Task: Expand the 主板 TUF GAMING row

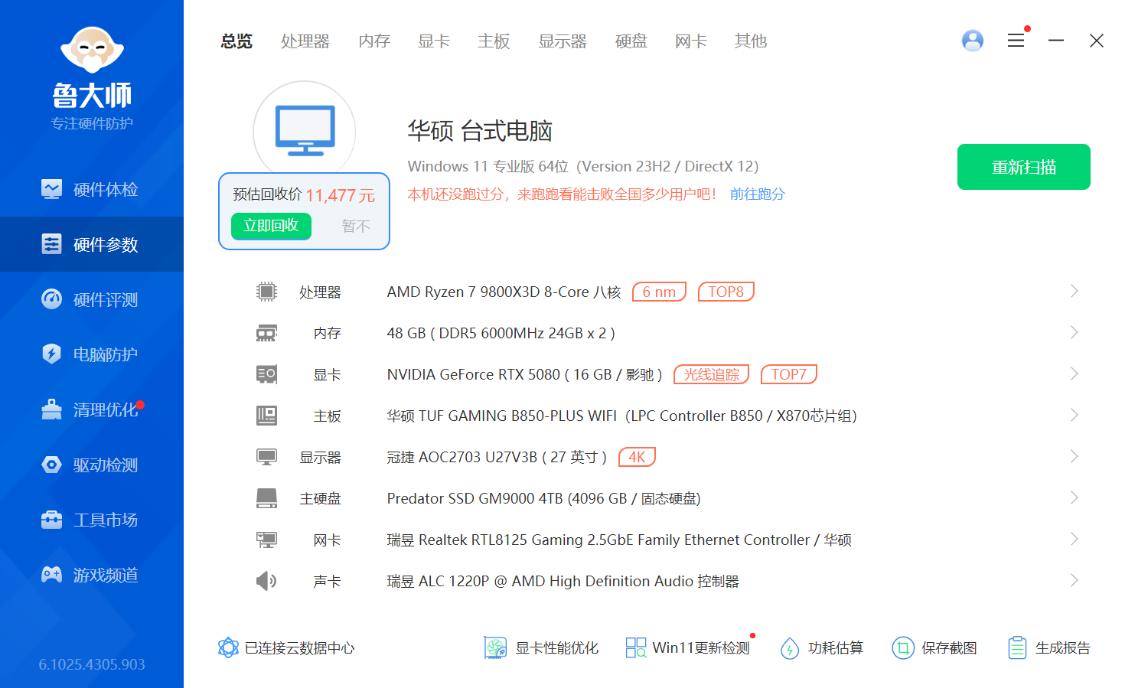Action: click(1074, 415)
